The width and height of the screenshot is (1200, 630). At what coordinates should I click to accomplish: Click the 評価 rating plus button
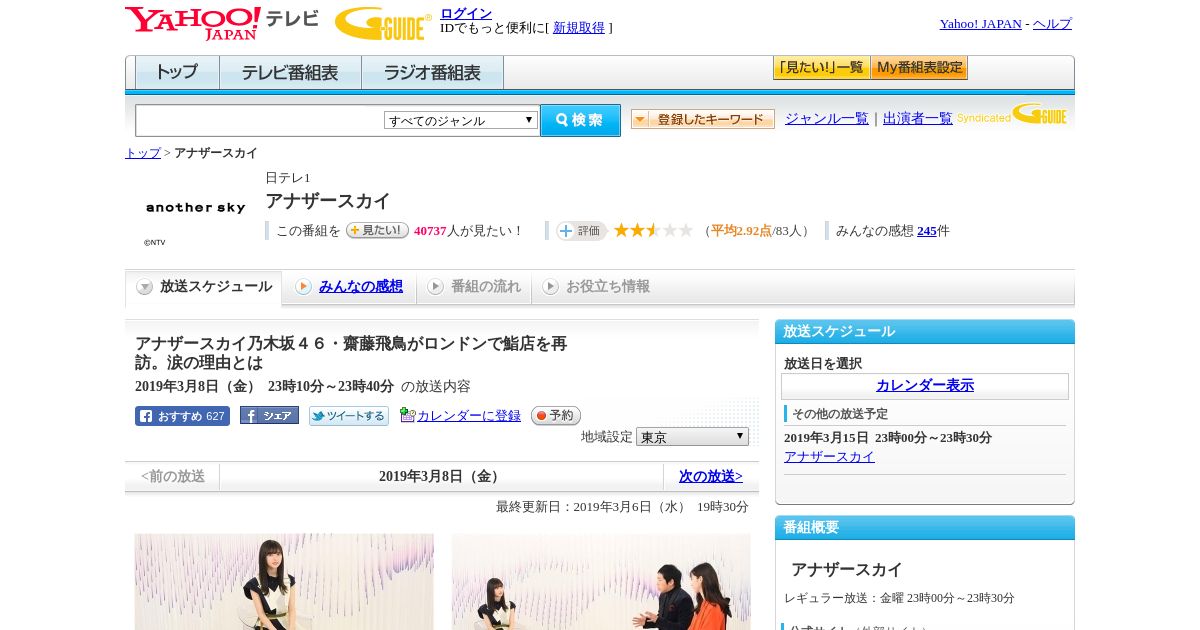pyautogui.click(x=581, y=231)
